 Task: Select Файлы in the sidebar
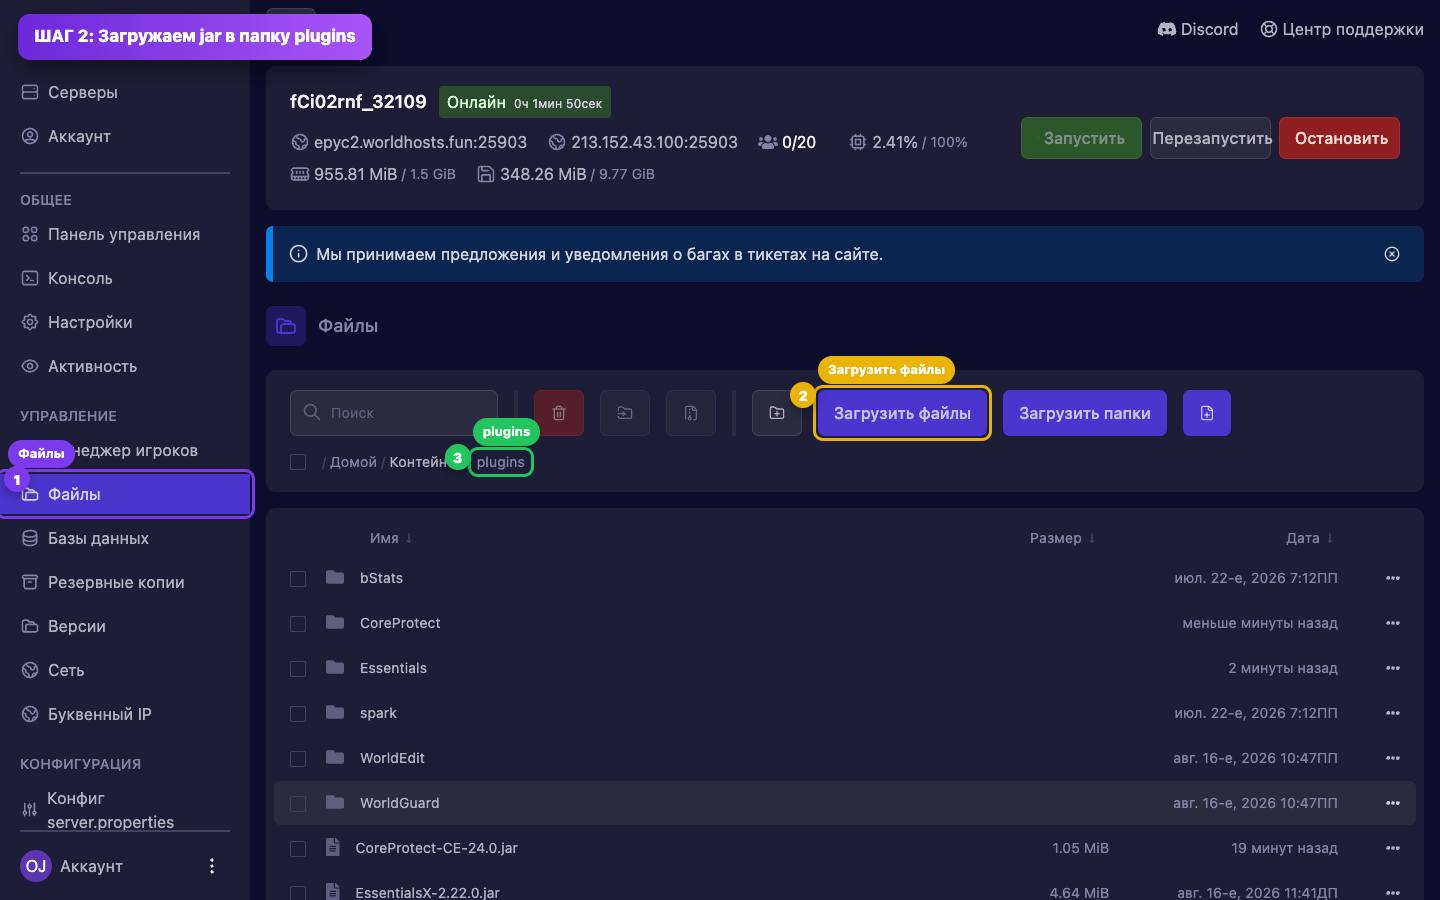coord(125,494)
